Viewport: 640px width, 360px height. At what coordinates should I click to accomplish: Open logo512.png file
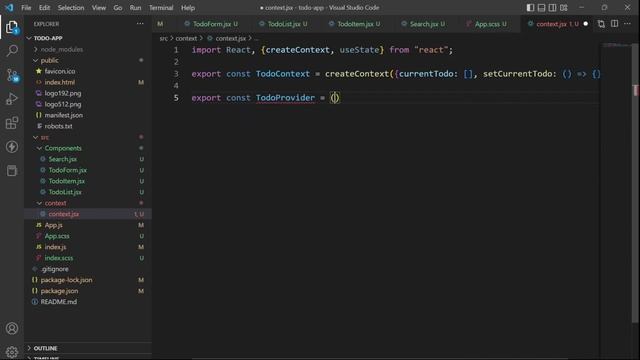pos(63,104)
